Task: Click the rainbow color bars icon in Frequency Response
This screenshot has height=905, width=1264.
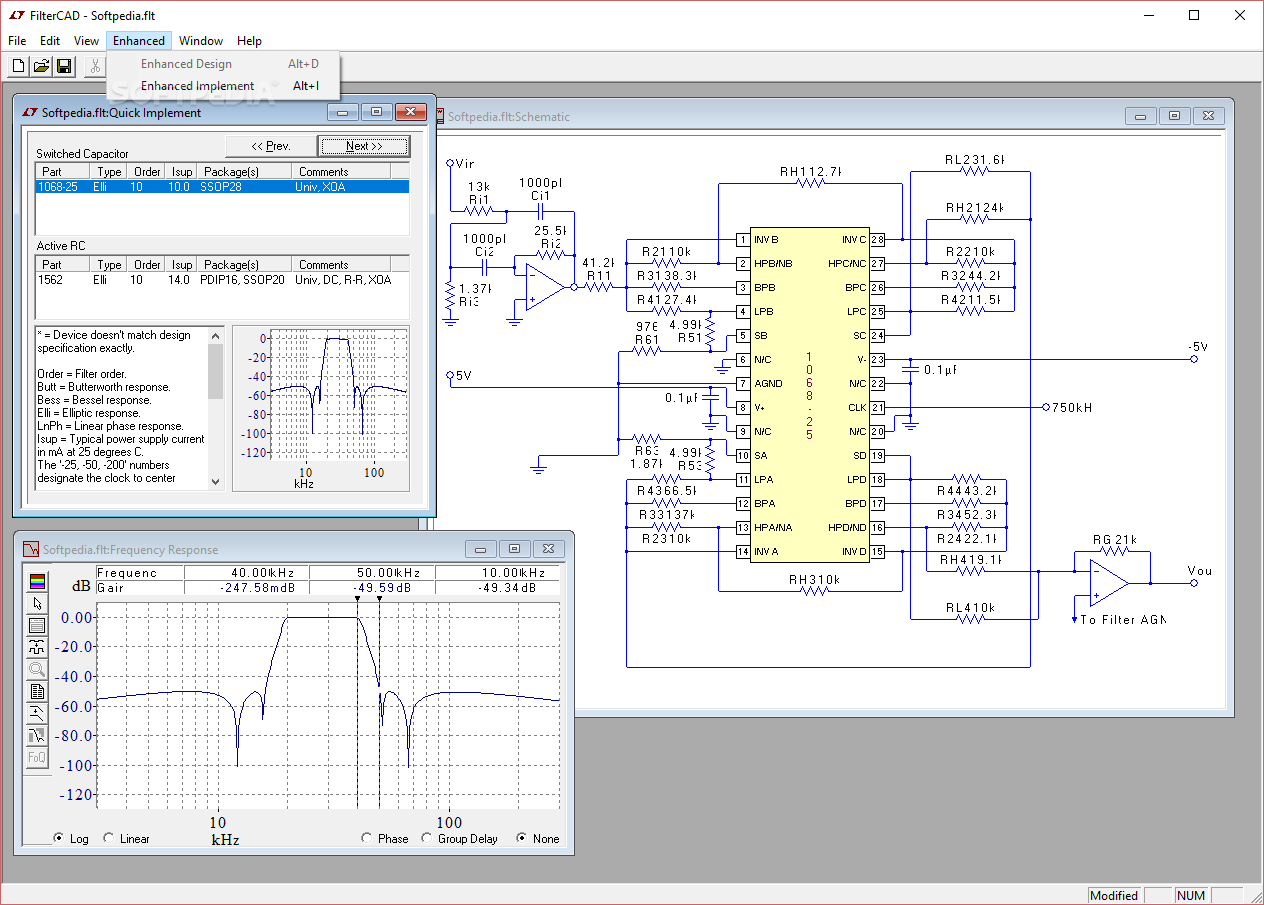Action: (x=37, y=581)
